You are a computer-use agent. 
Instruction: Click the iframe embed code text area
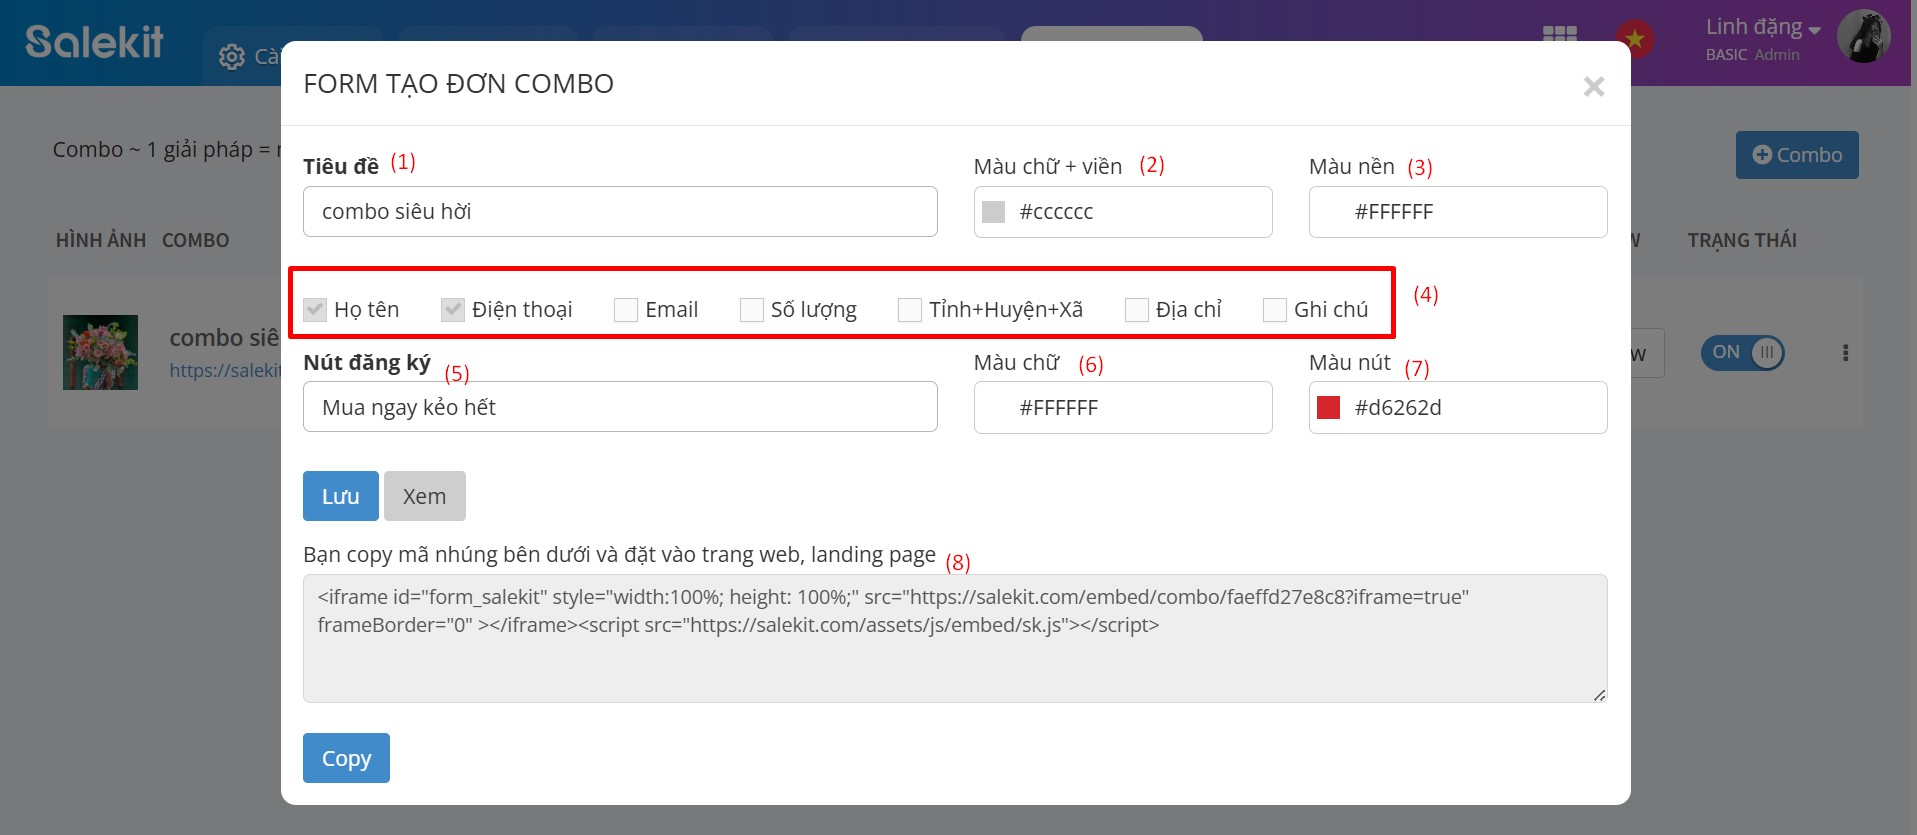tap(955, 638)
